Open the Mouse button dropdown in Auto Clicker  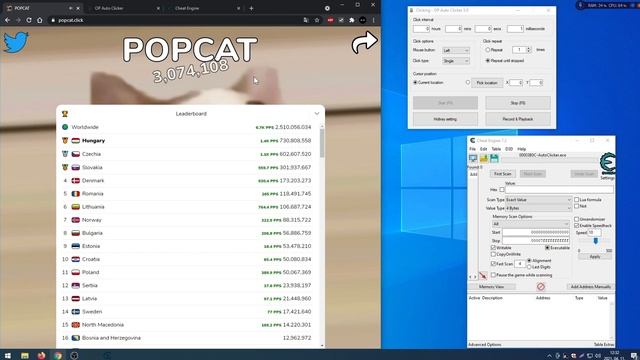(456, 50)
